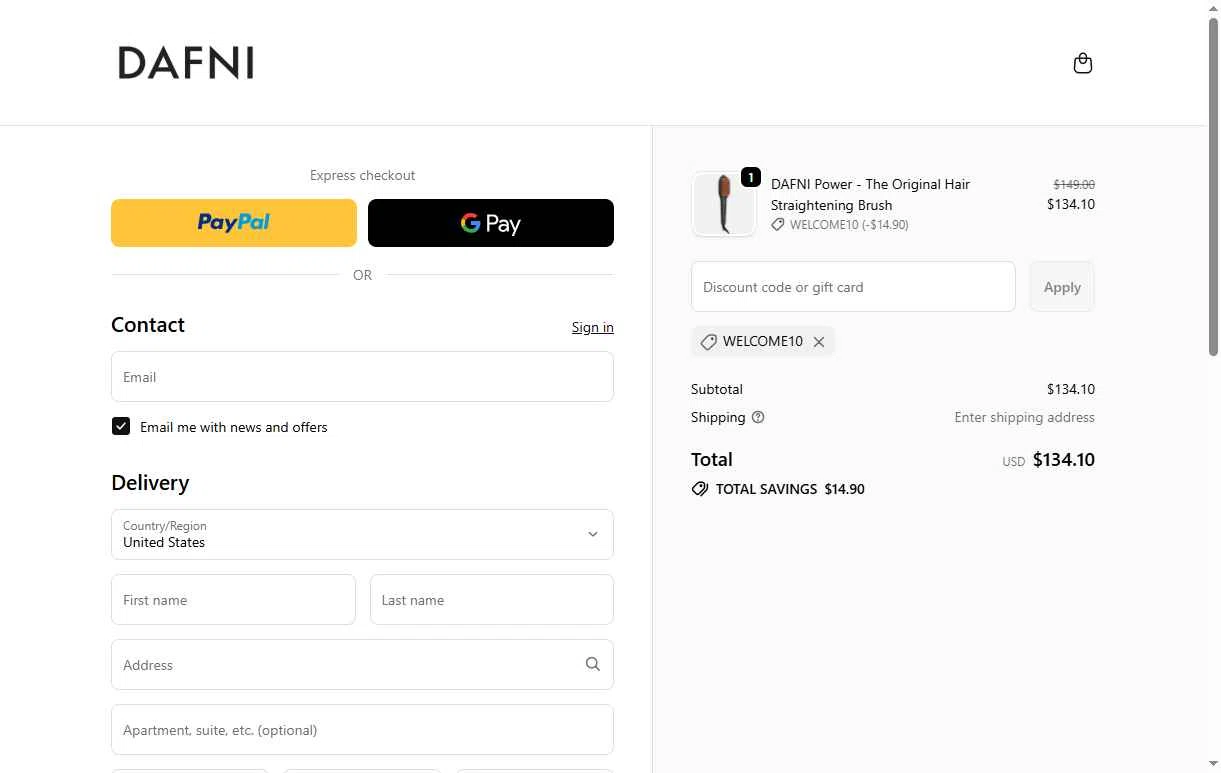The image size is (1221, 773).
Task: Click the Subtotal label
Action: point(717,389)
